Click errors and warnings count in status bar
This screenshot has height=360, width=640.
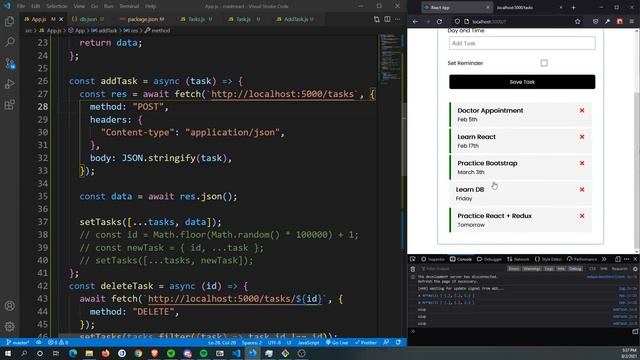(58, 342)
